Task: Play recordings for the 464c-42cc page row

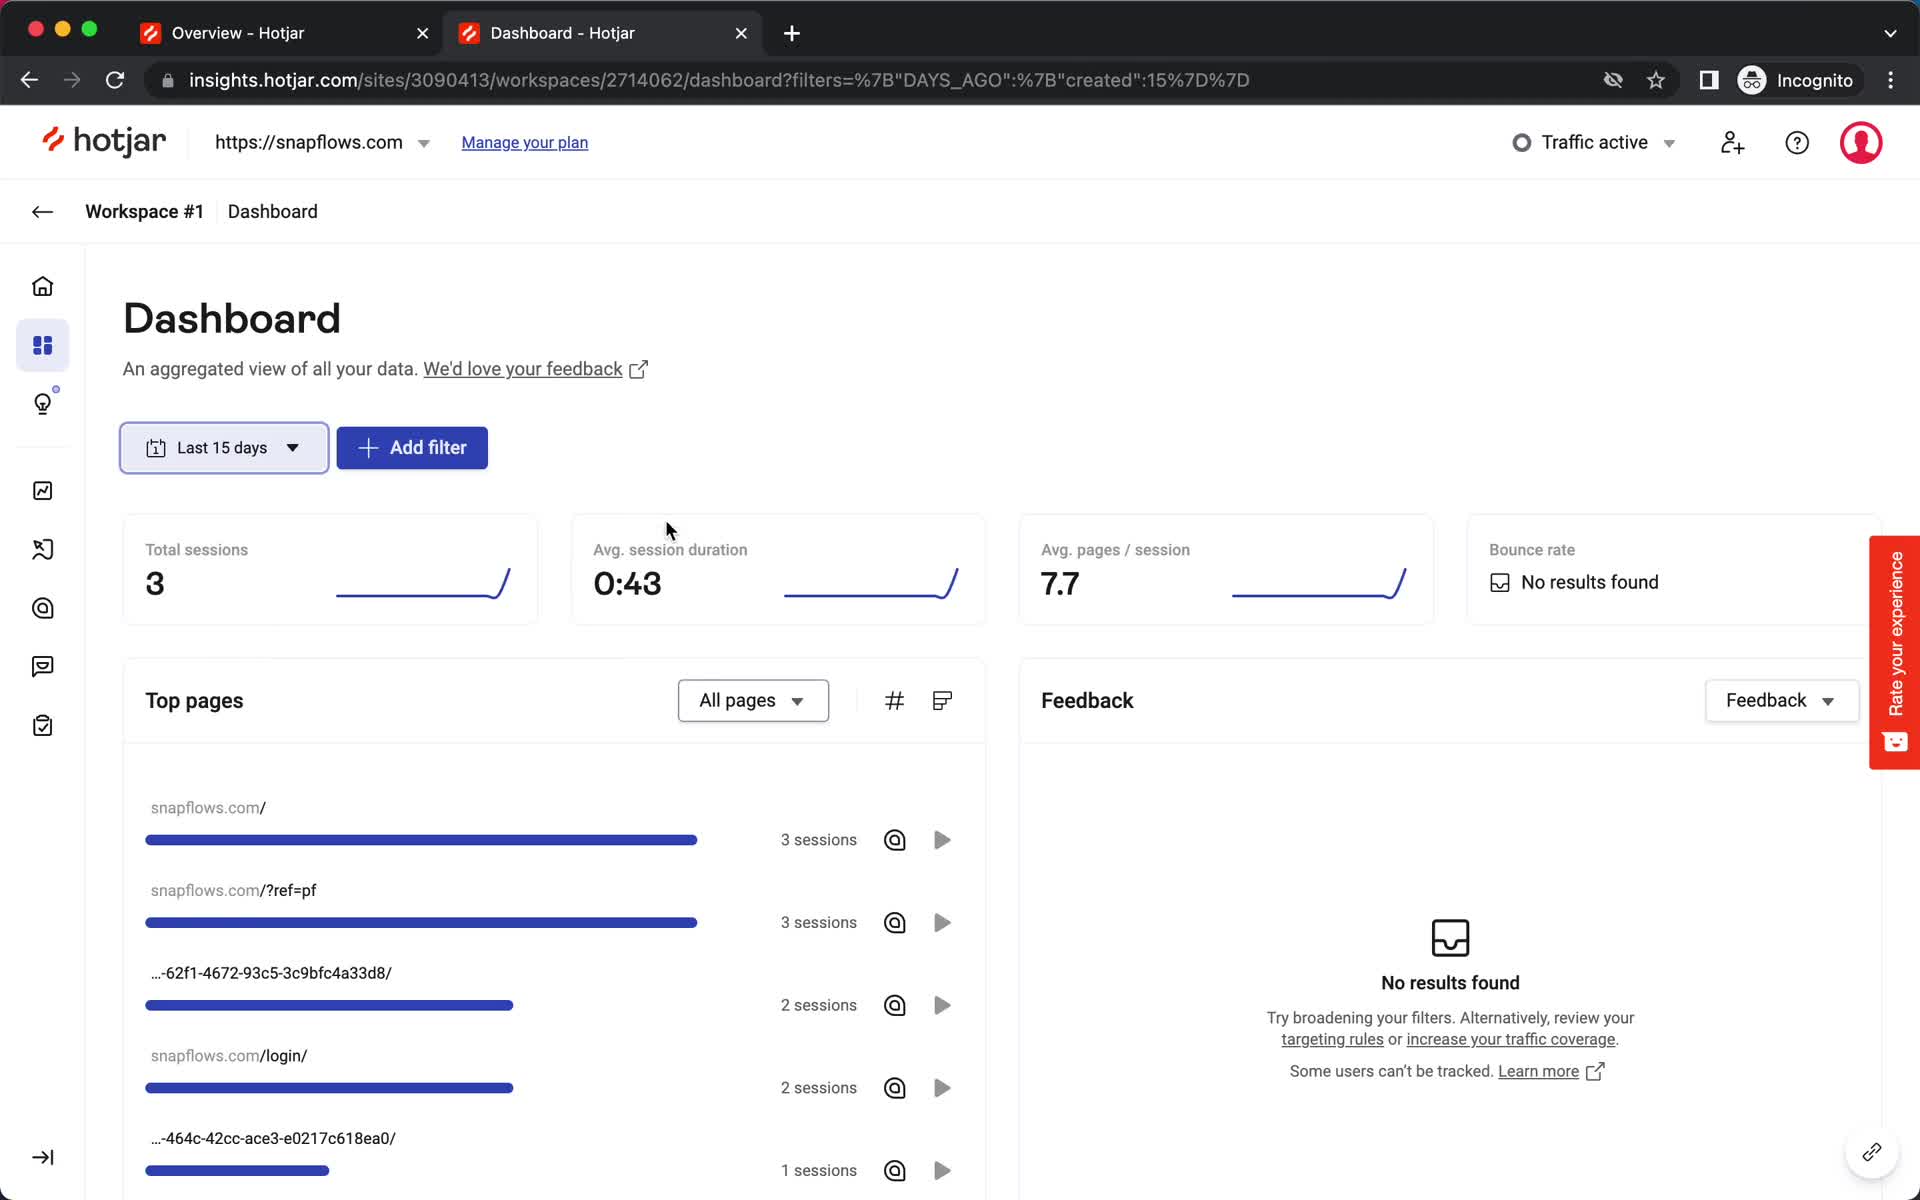Action: click(x=941, y=1171)
